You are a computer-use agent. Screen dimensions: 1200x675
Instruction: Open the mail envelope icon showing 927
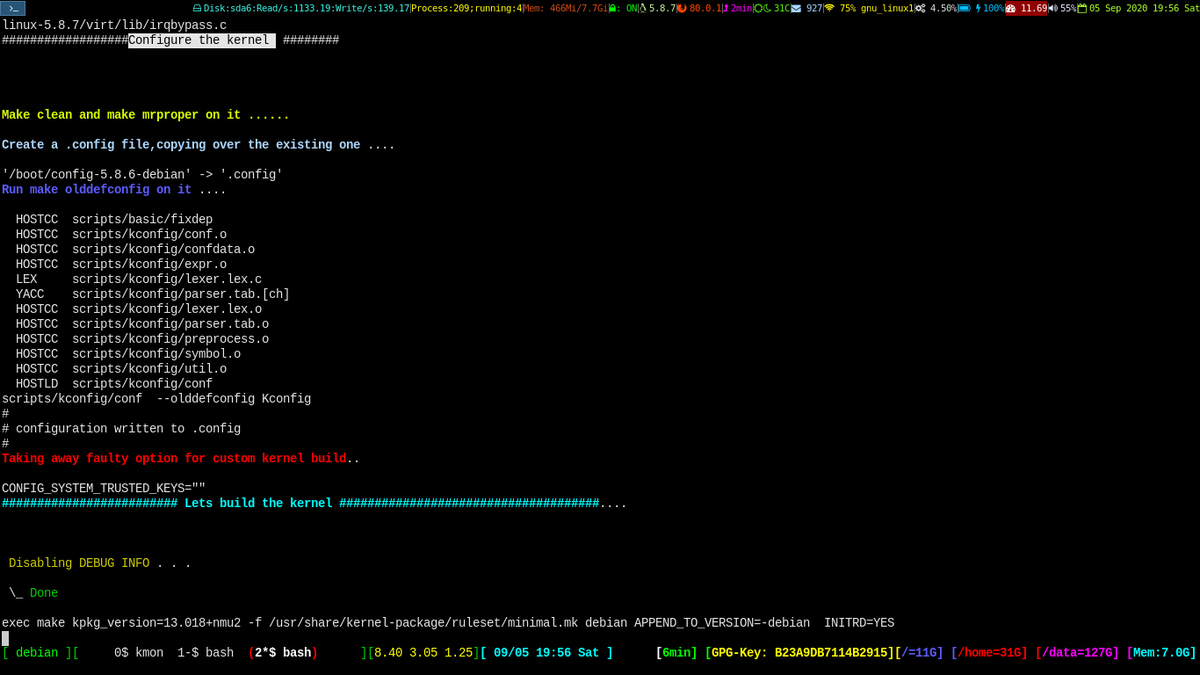(796, 8)
